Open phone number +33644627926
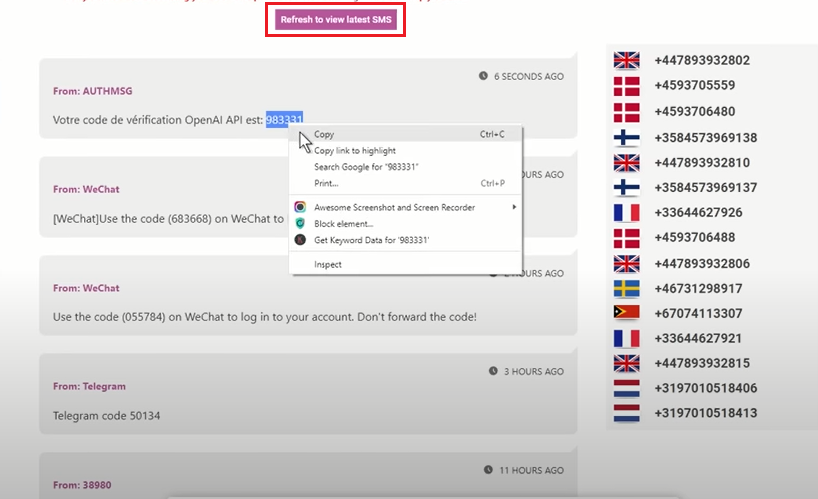This screenshot has height=499, width=818. coord(698,212)
